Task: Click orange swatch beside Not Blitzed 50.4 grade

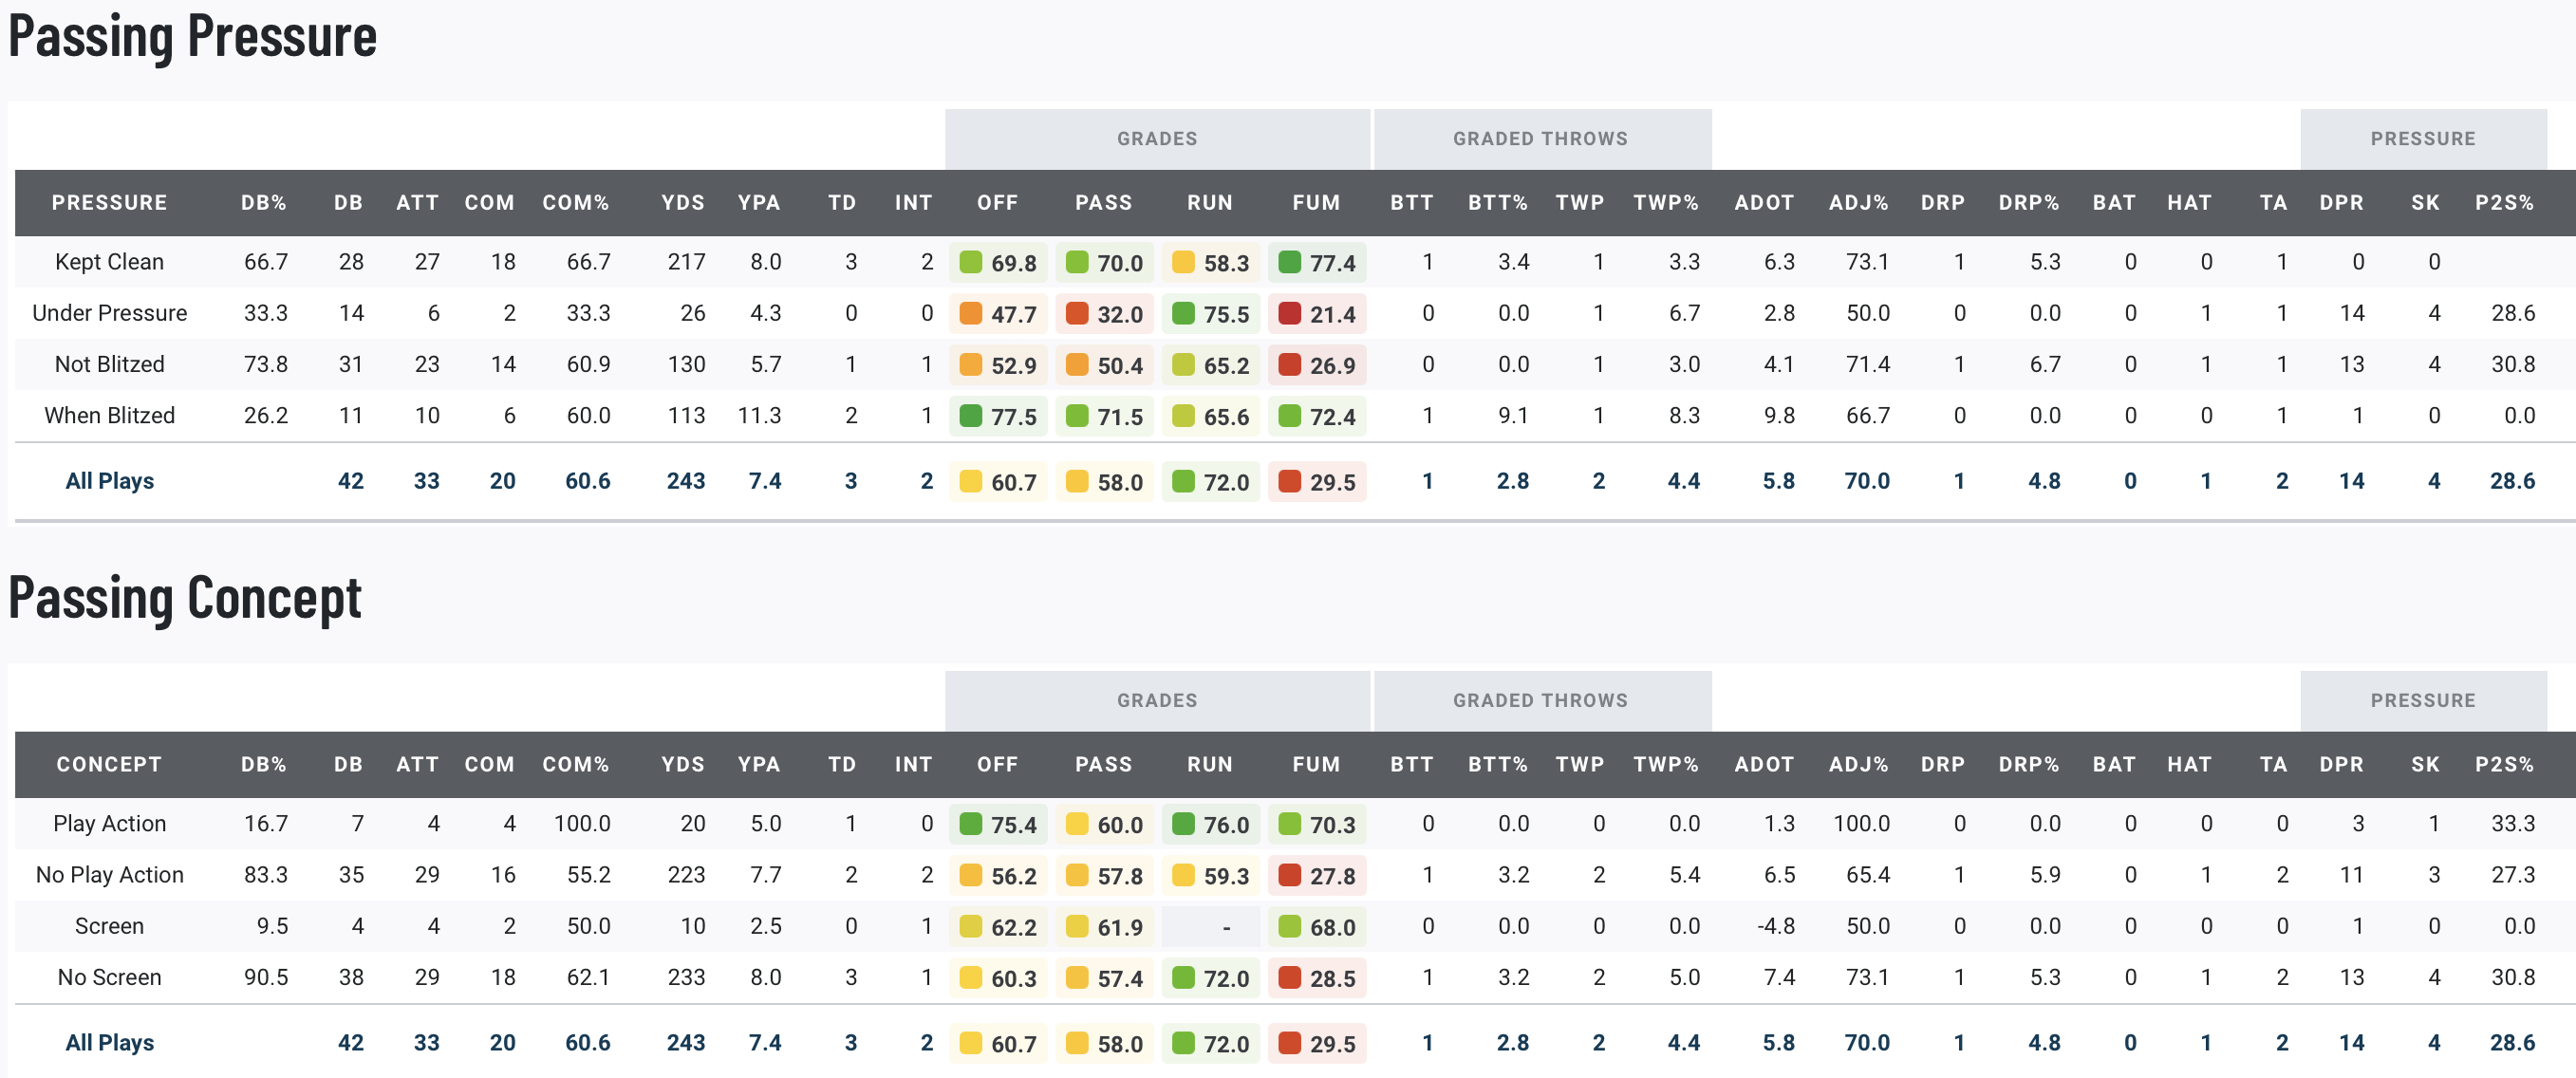Action: tap(1077, 365)
